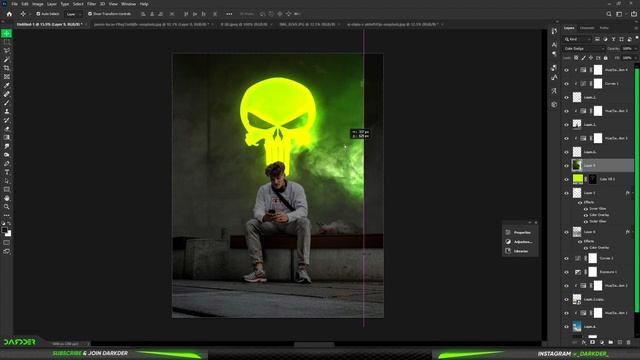Hide the Color Fill 1 layer
This screenshot has height=360, width=640.
566,179
